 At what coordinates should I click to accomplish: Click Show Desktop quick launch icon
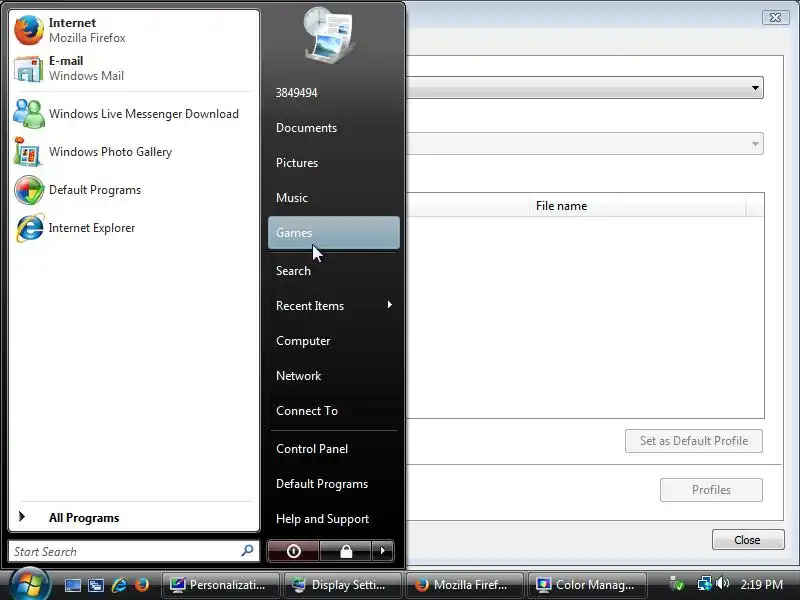click(x=72, y=585)
